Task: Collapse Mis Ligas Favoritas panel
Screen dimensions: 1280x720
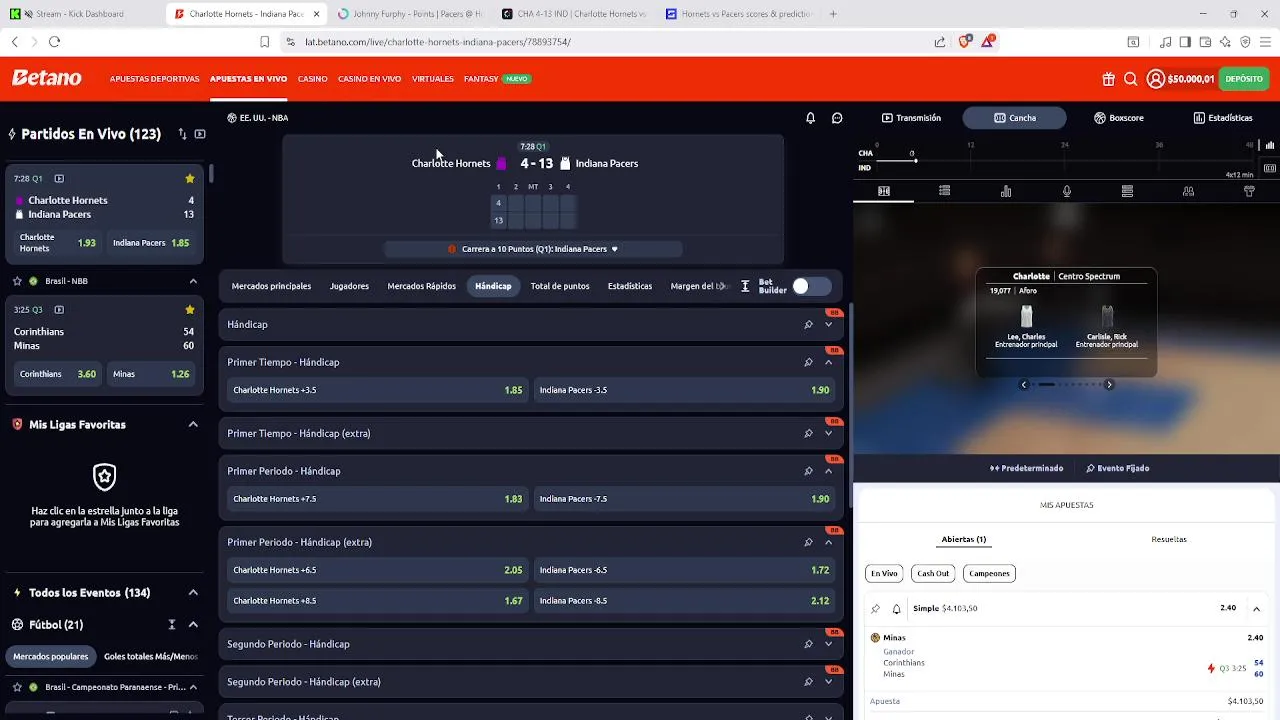Action: tap(193, 425)
